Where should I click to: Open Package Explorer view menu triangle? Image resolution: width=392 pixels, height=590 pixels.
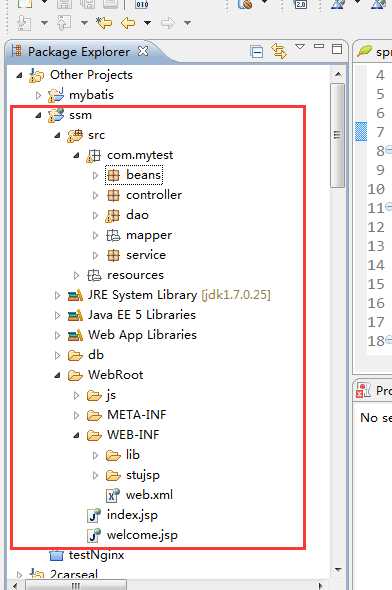point(300,47)
